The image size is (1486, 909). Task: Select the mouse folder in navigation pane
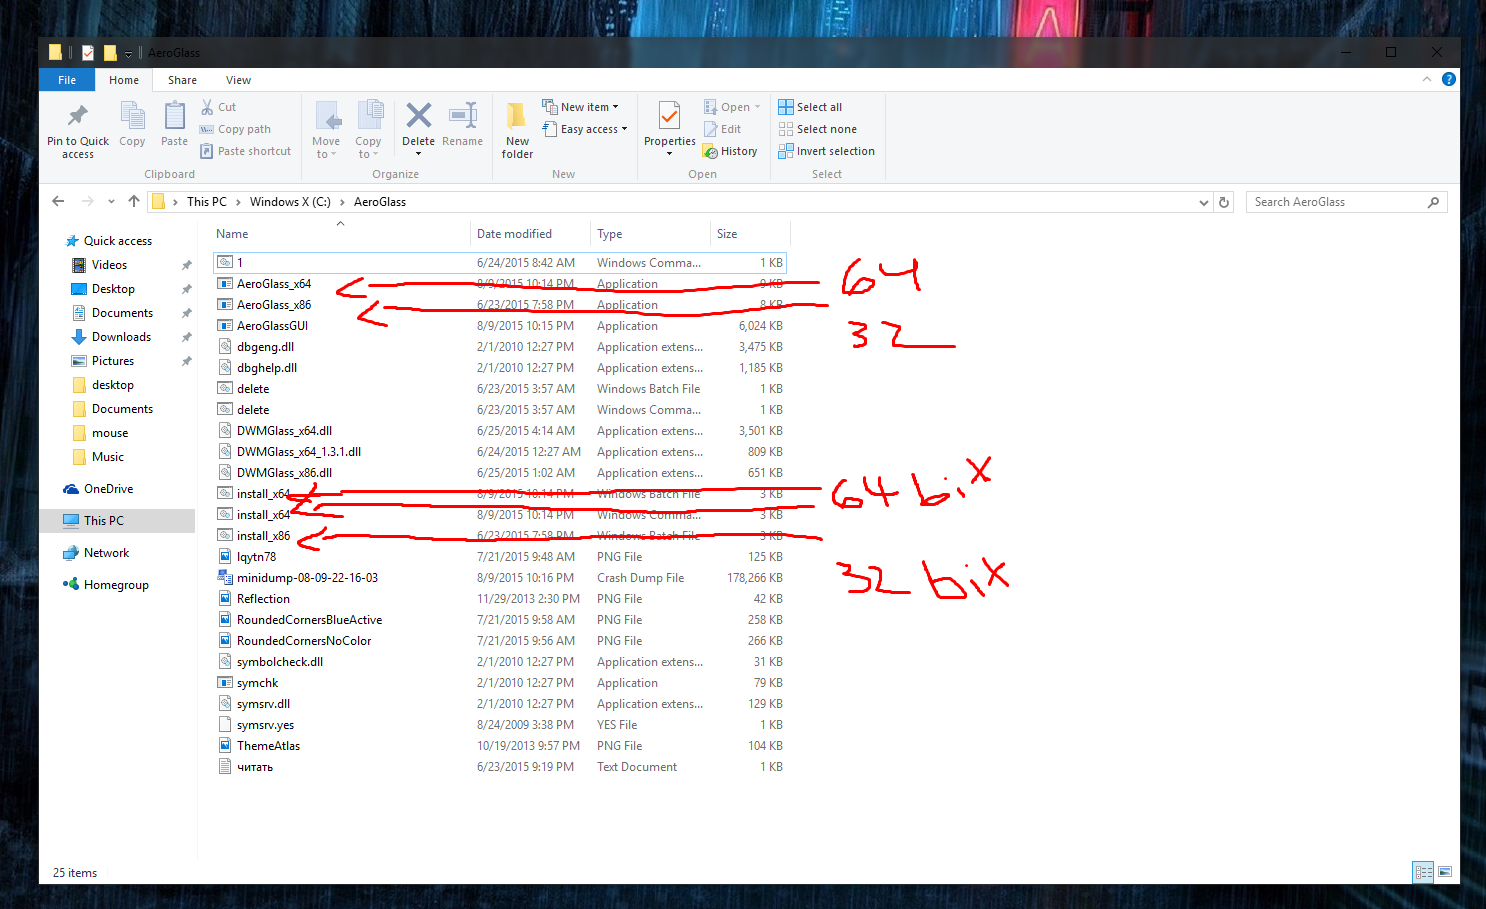(x=110, y=433)
